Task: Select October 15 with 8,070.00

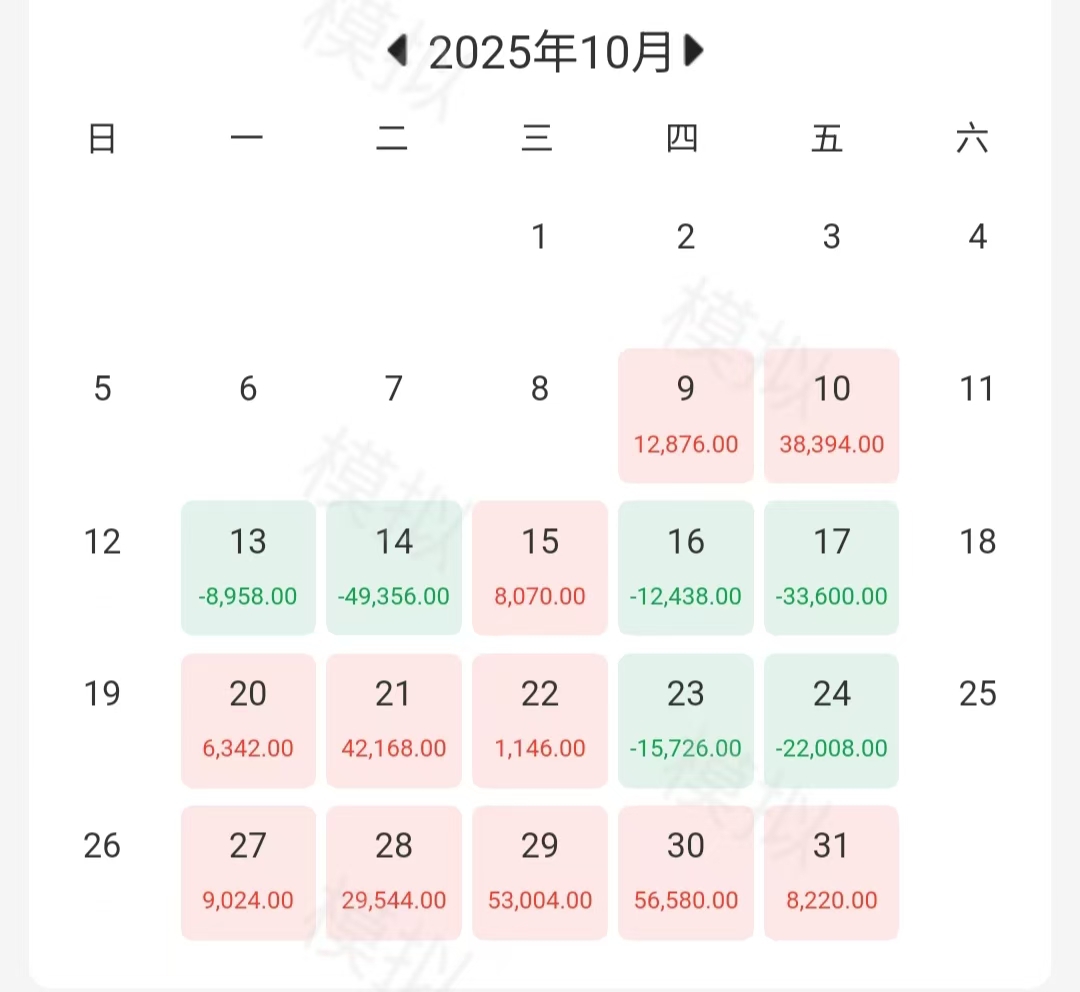Action: coord(540,567)
